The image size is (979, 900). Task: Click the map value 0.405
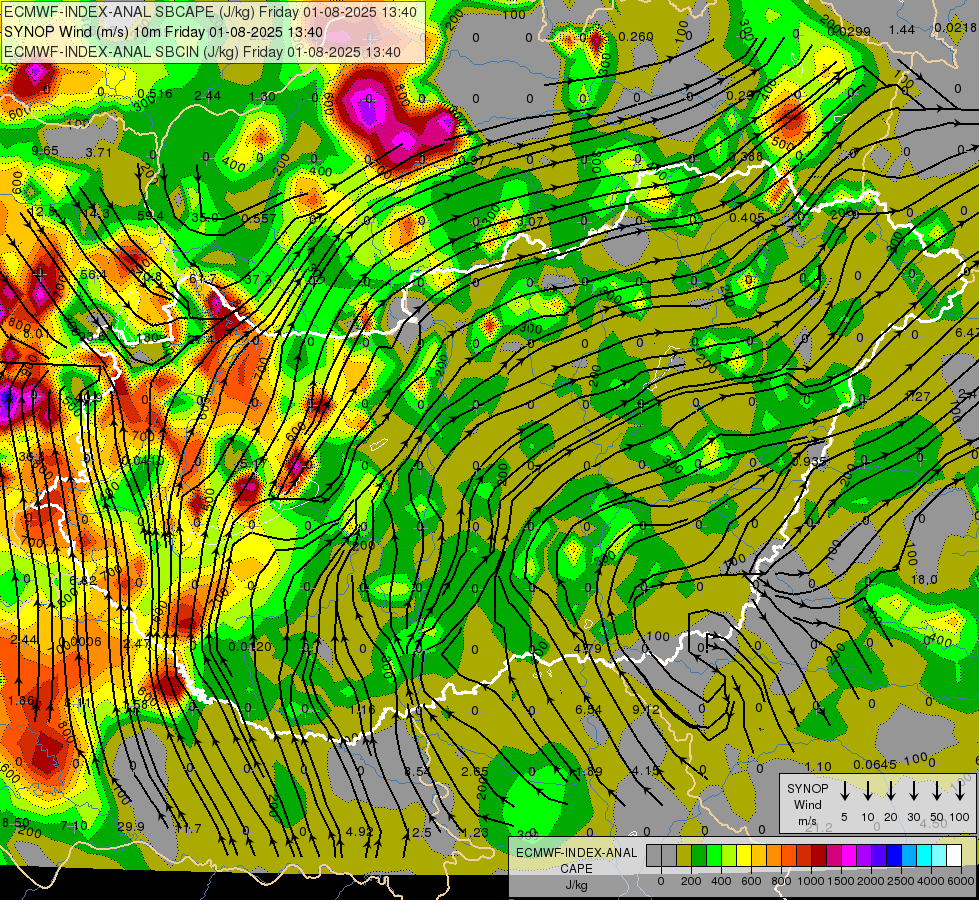click(747, 217)
